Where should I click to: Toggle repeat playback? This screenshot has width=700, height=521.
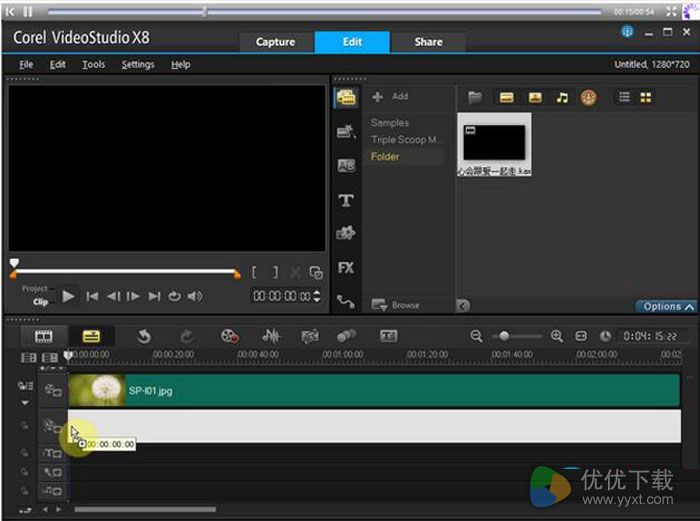coord(175,296)
